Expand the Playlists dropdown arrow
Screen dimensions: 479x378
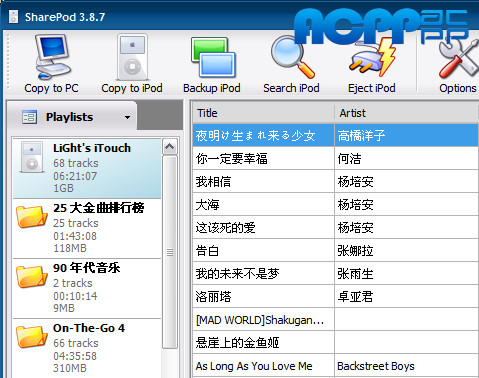click(127, 117)
